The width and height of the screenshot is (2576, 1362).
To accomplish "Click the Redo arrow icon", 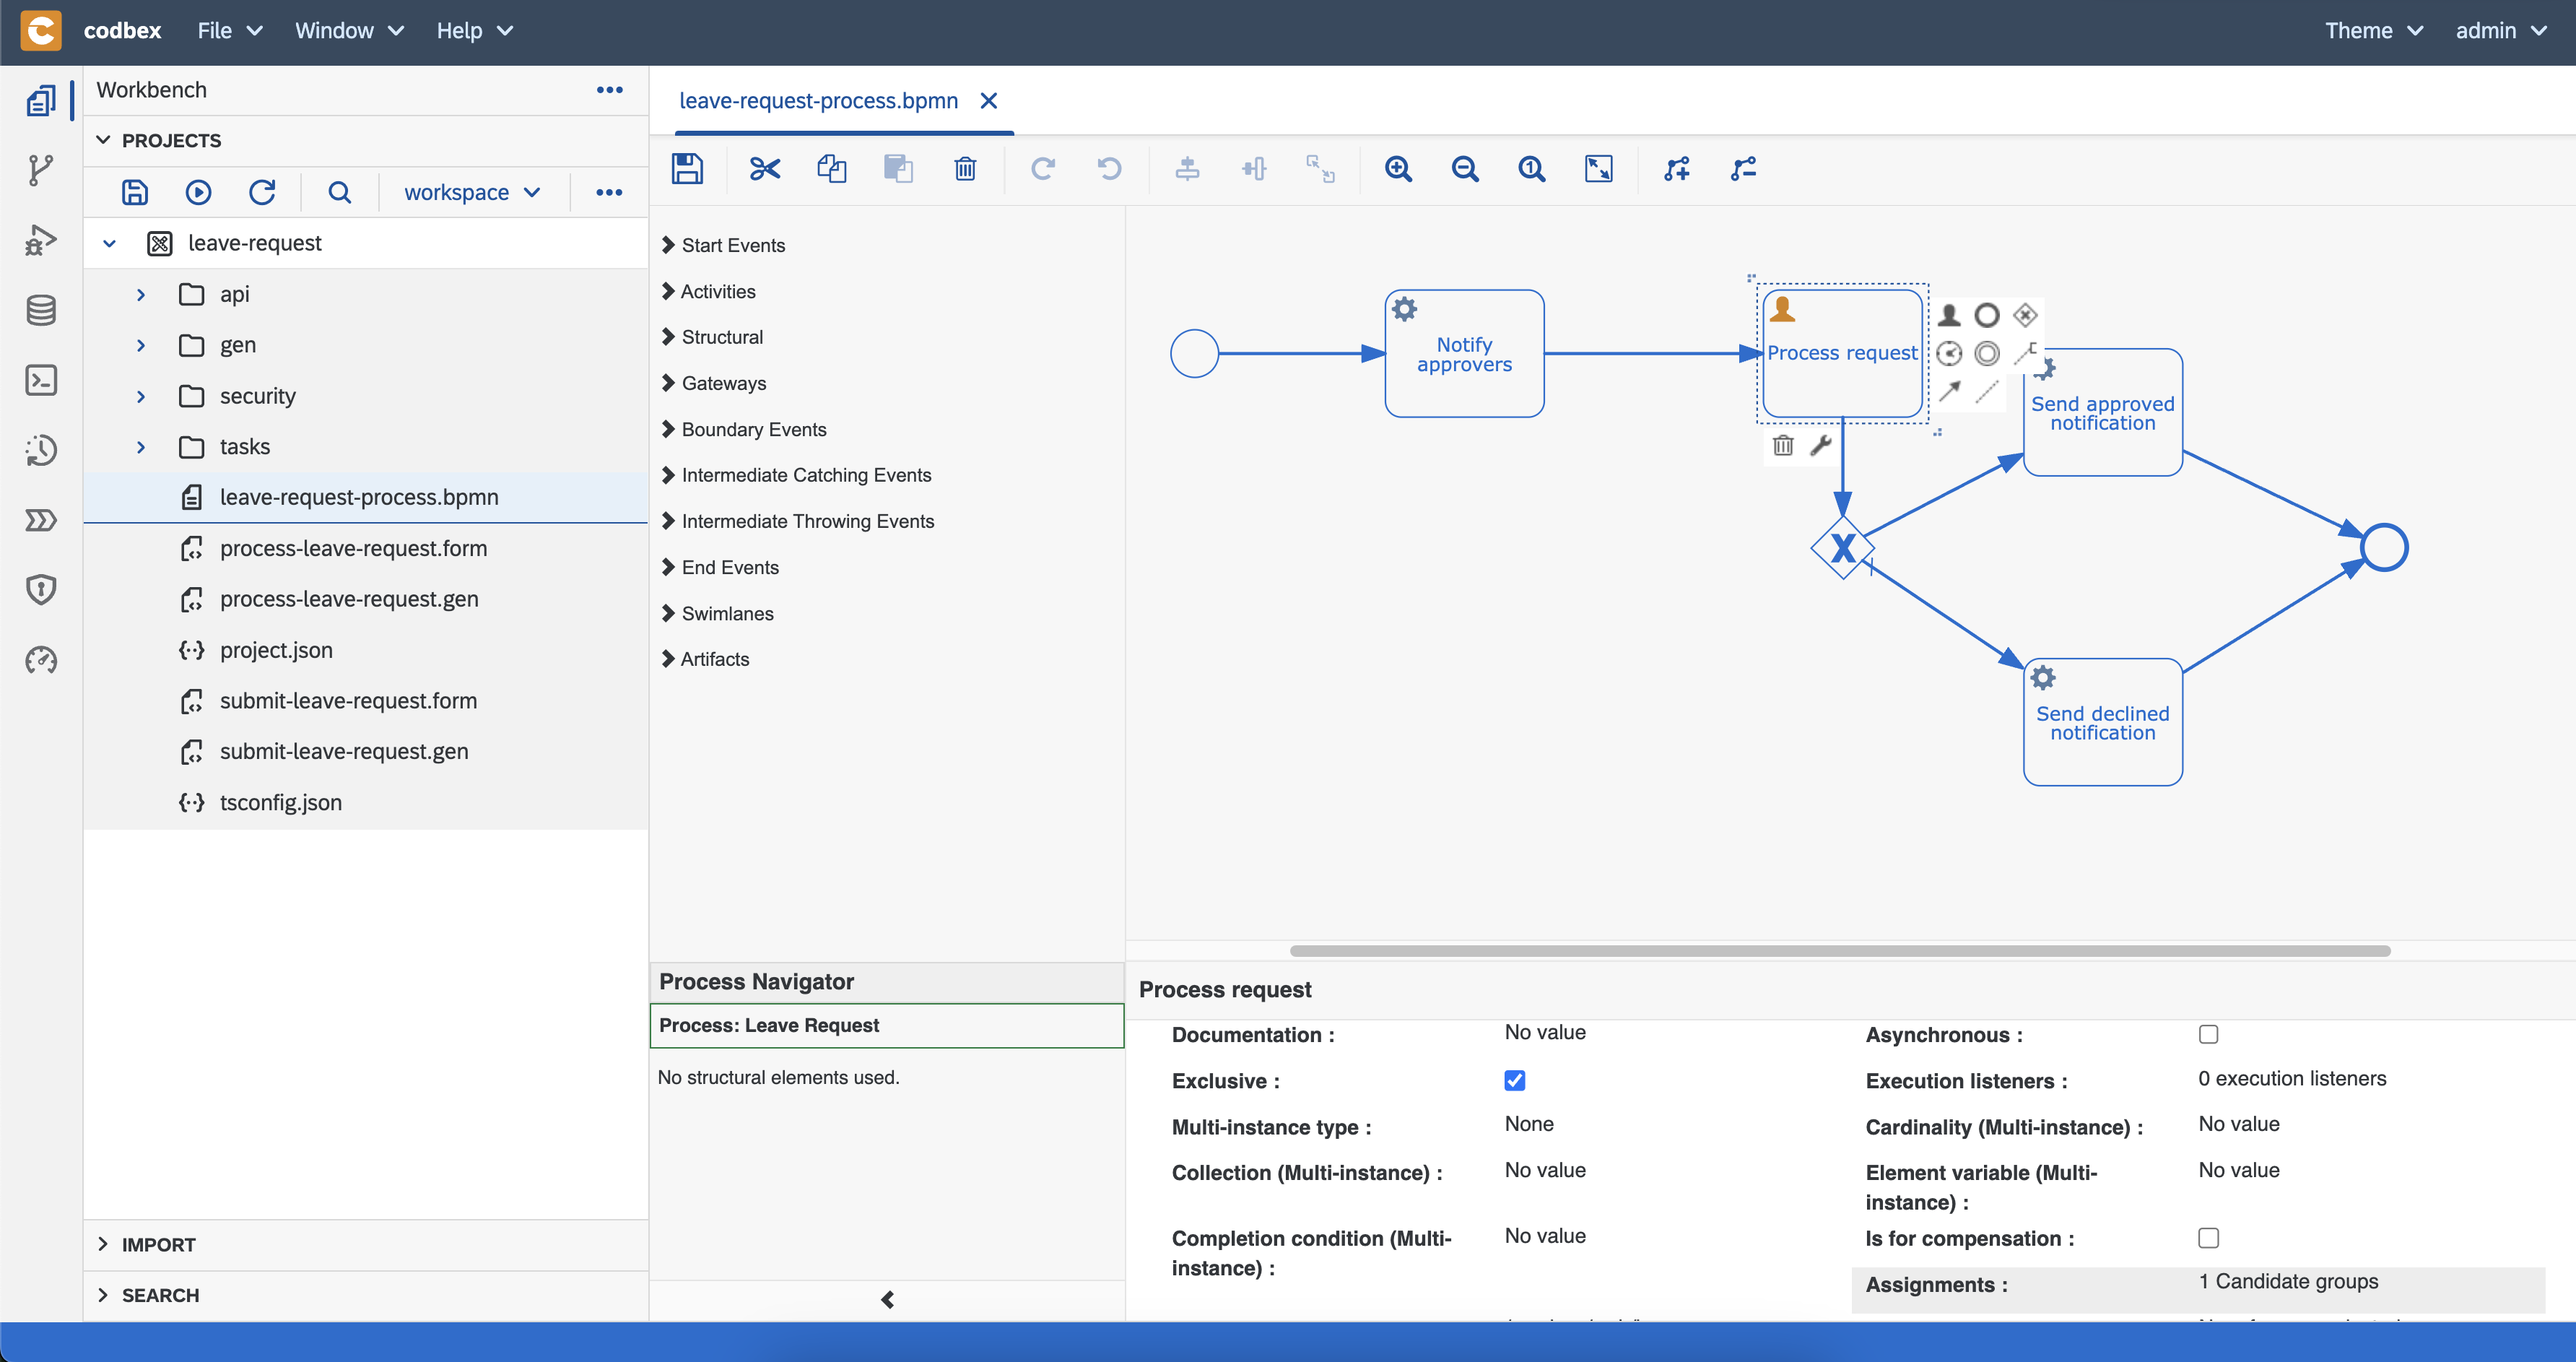I will [x=1043, y=169].
